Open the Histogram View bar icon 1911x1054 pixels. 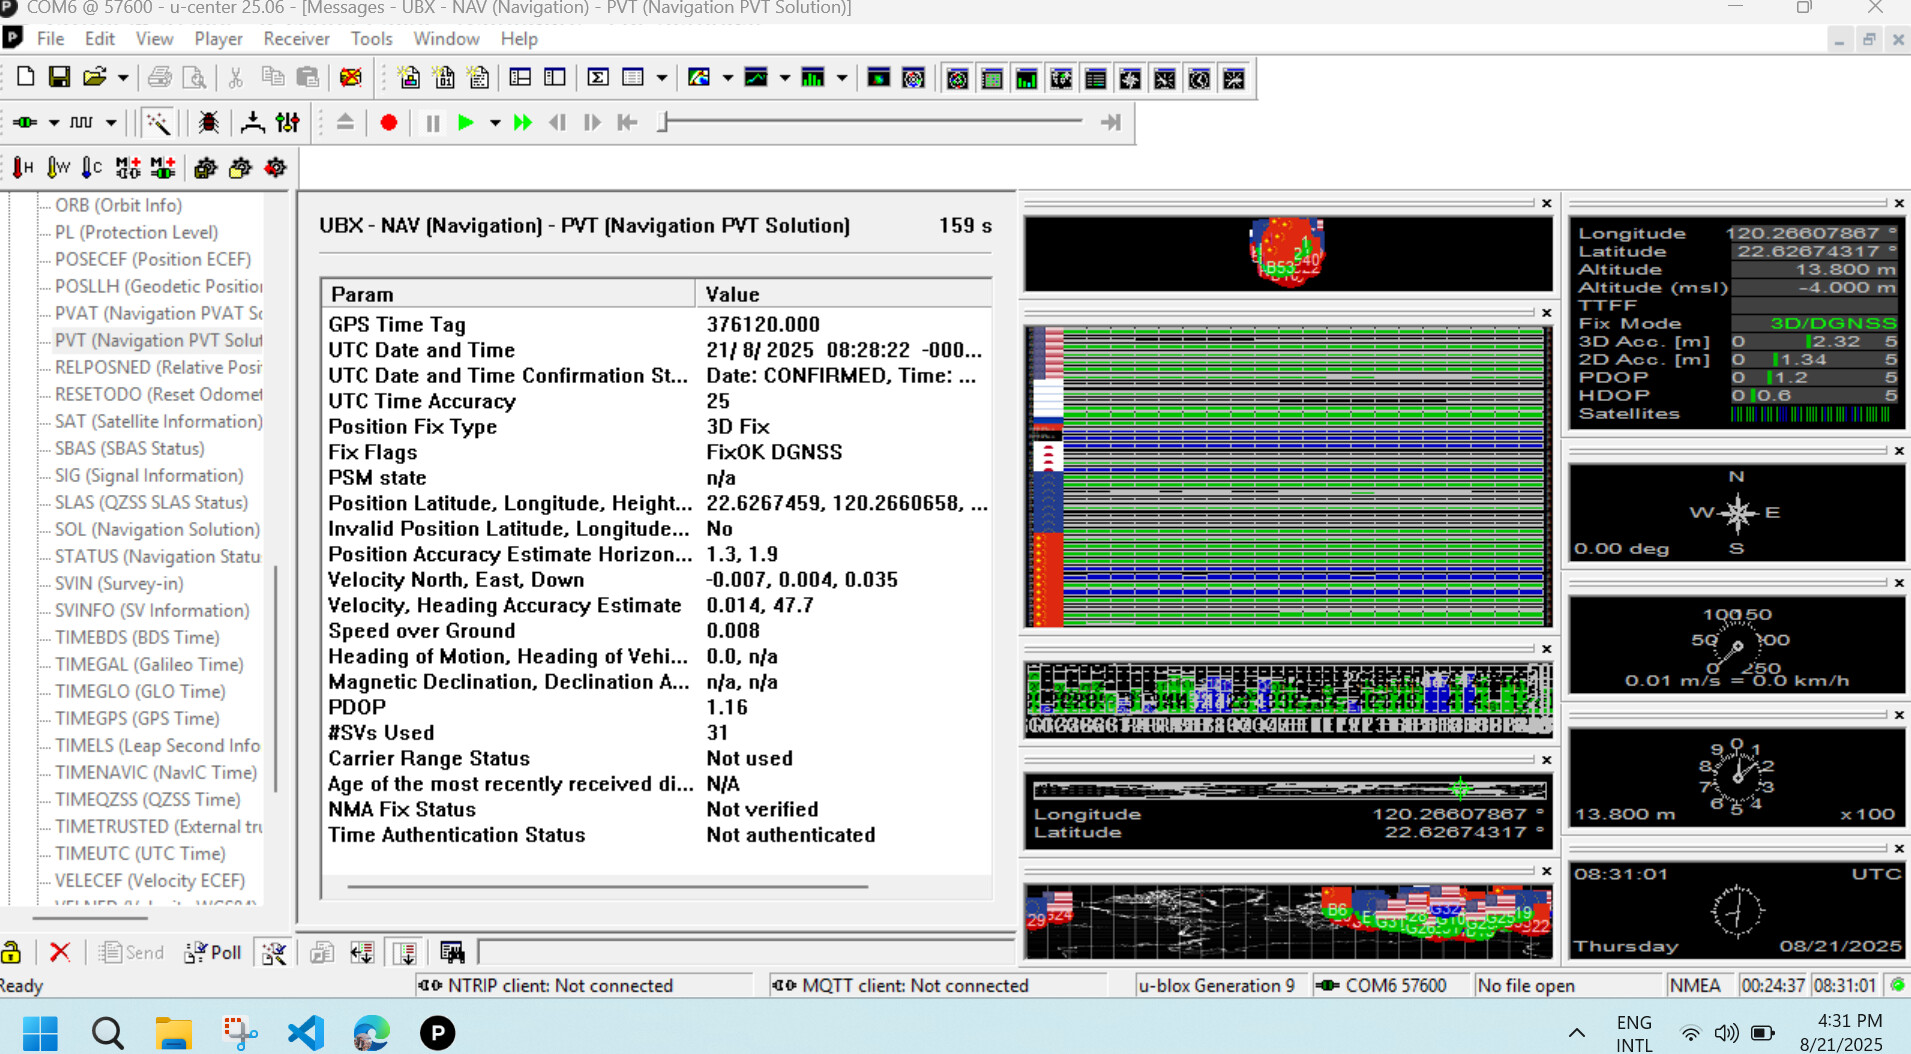pos(813,77)
